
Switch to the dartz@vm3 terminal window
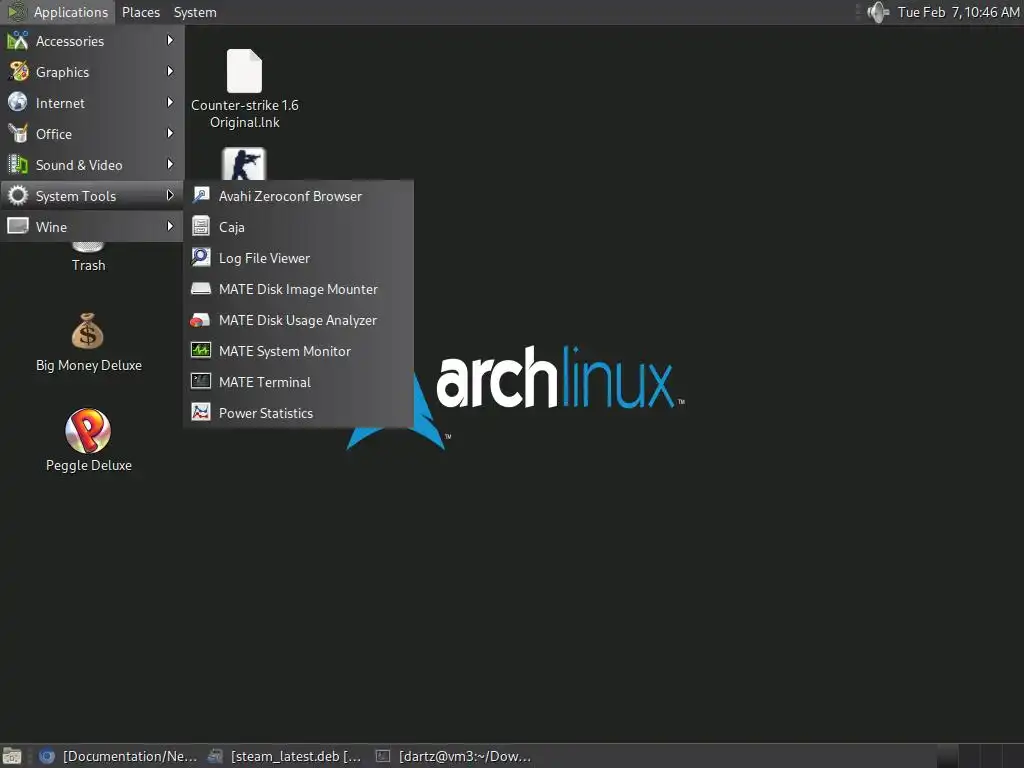[453, 756]
